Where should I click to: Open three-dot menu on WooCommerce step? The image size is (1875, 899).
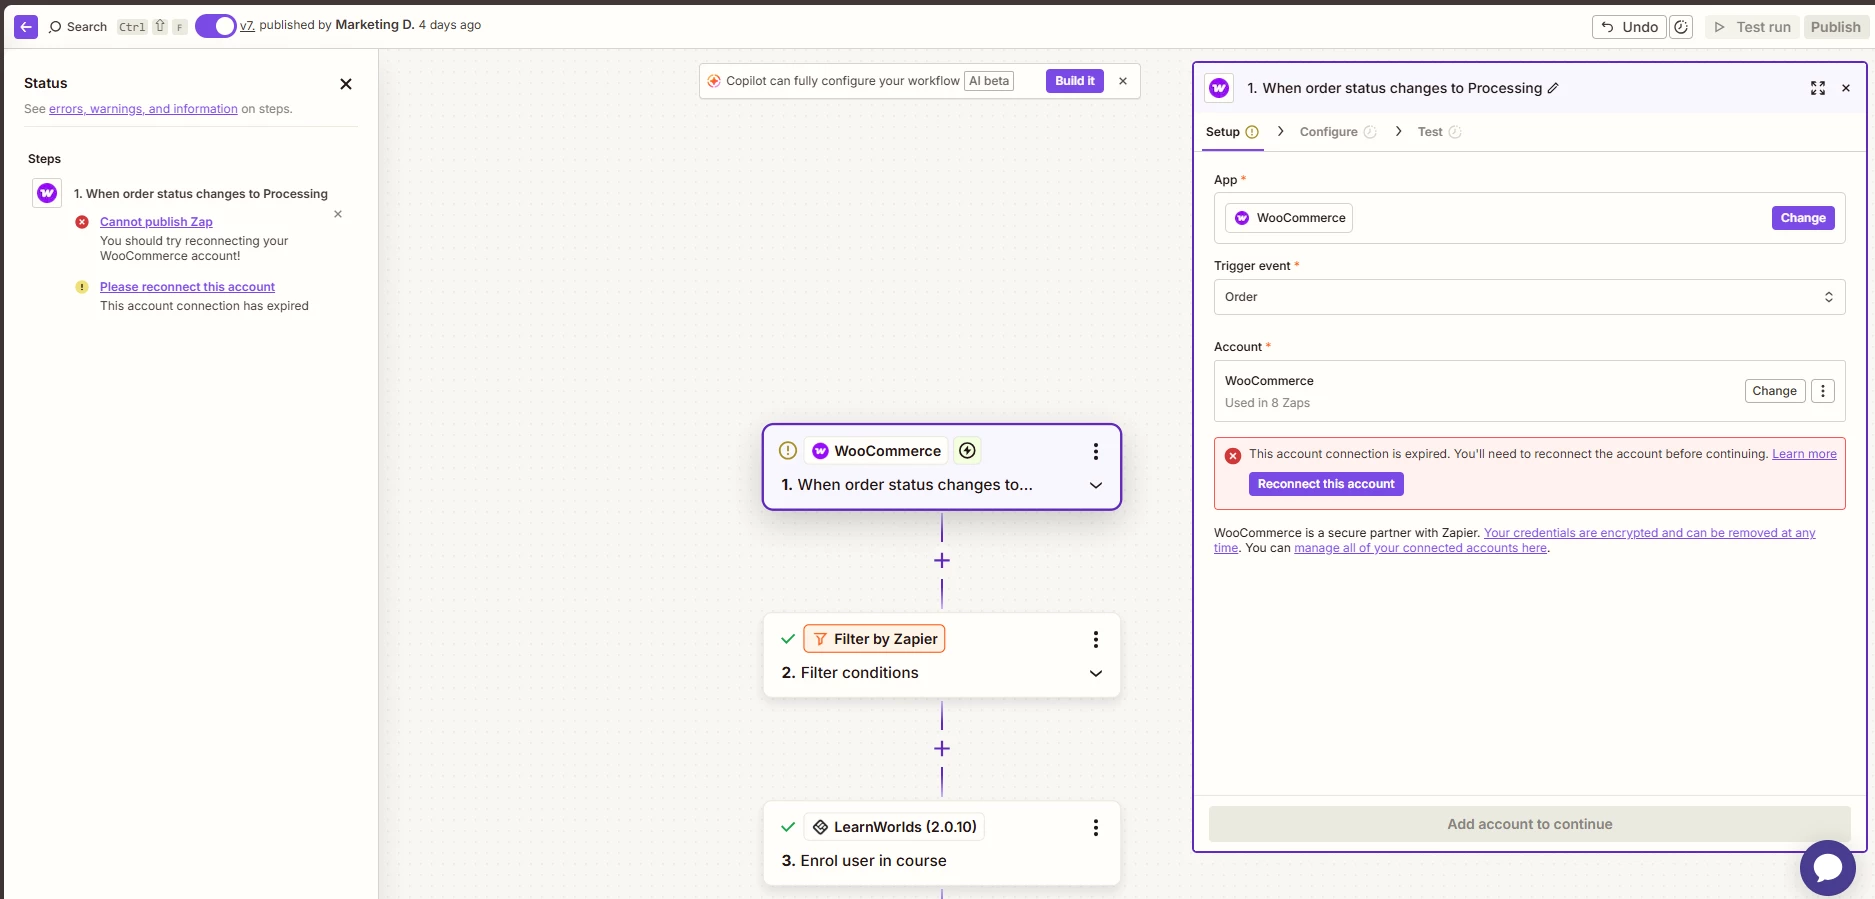pos(1096,451)
